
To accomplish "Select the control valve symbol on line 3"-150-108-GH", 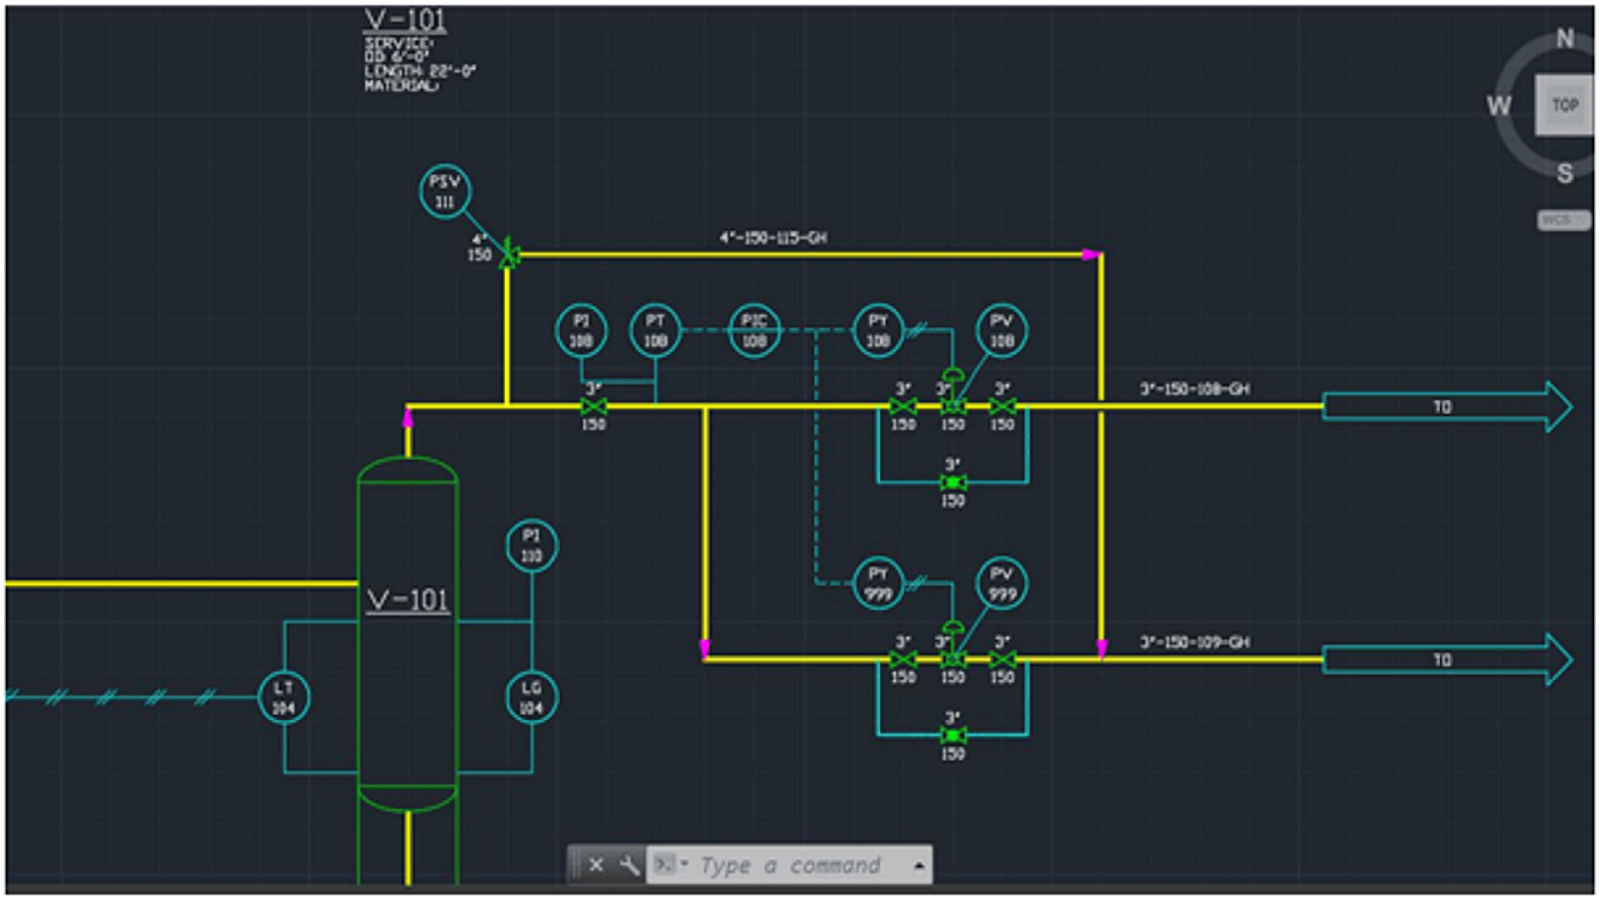I will pyautogui.click(x=952, y=406).
